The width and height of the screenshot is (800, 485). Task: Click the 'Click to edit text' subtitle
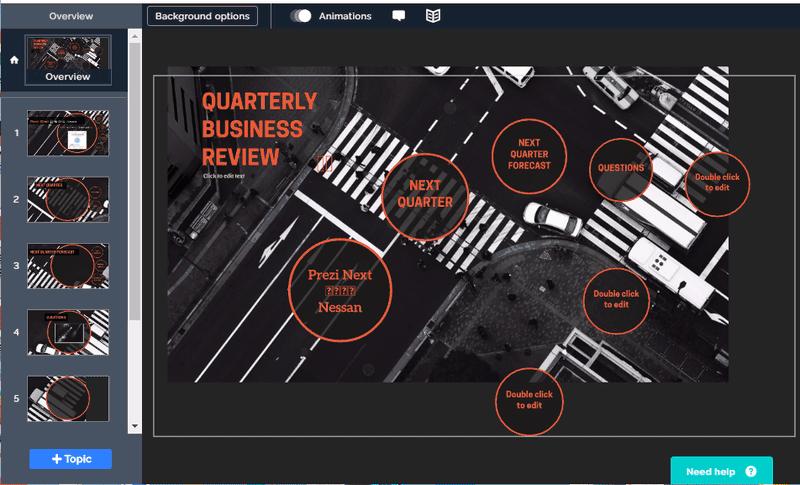[224, 176]
